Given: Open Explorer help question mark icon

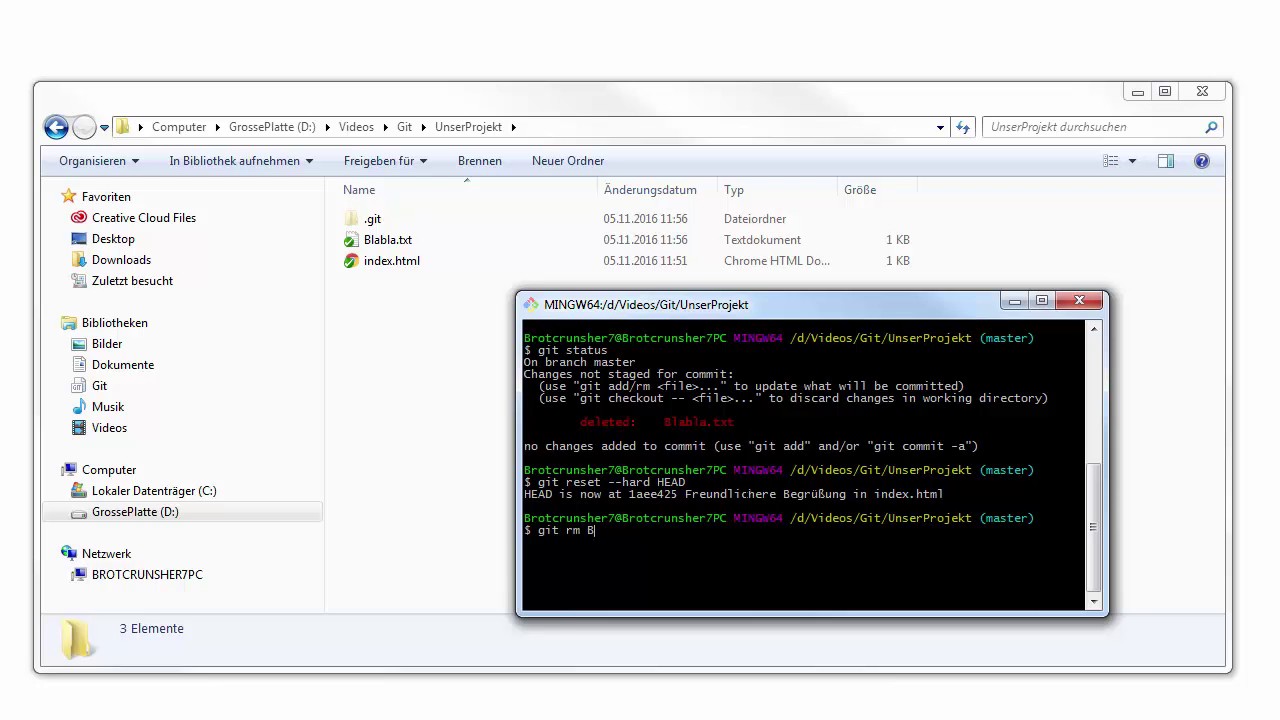Looking at the screenshot, I should (1202, 161).
